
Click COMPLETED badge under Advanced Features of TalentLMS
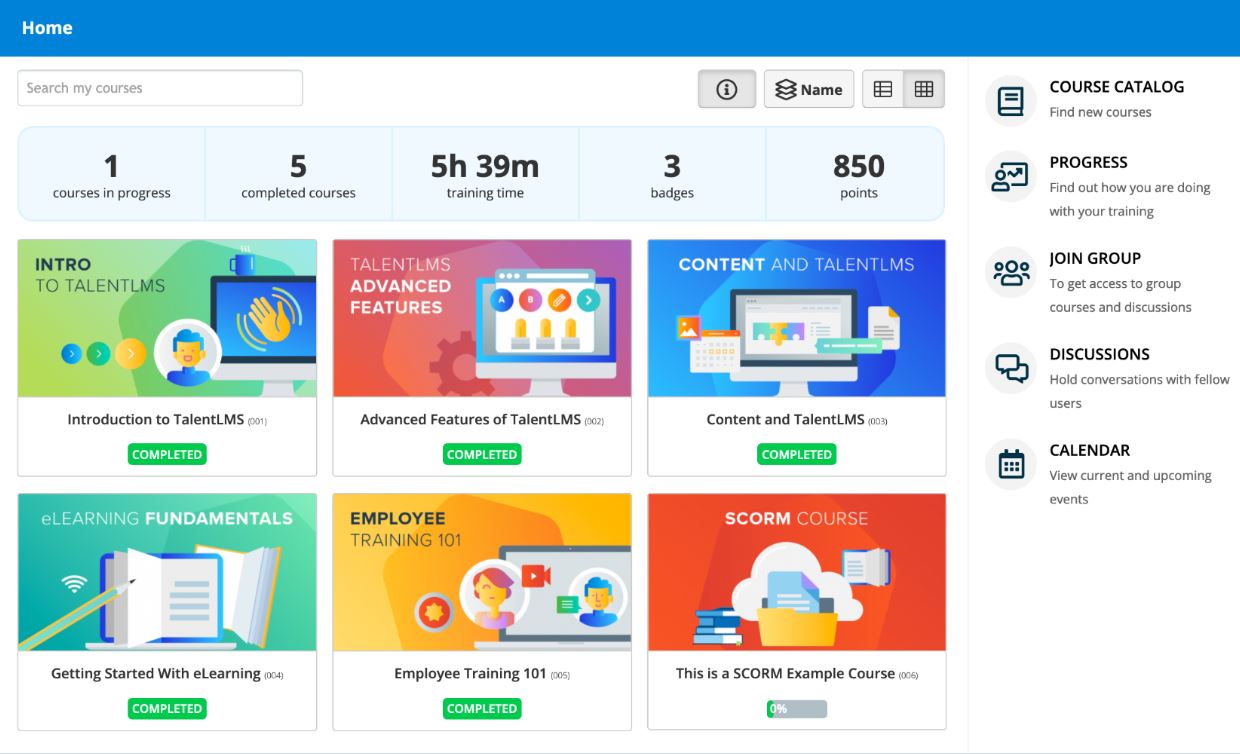click(x=482, y=455)
